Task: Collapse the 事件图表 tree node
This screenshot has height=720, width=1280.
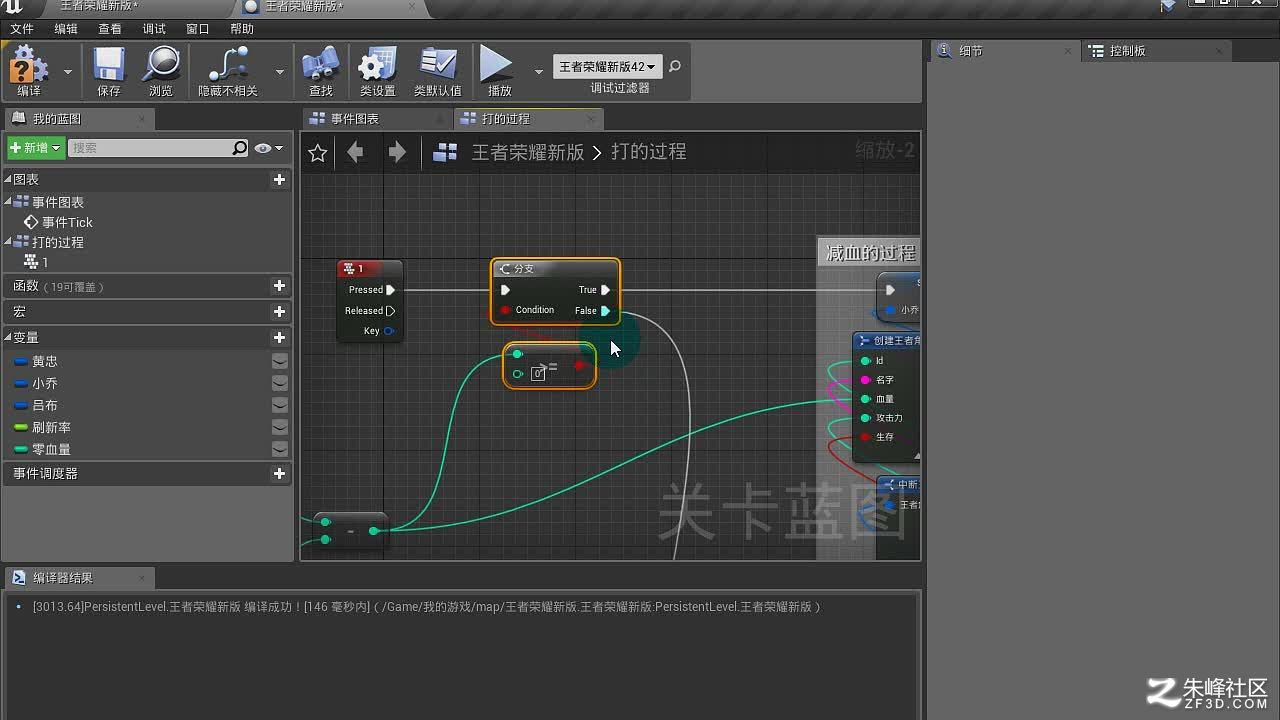Action: [8, 202]
